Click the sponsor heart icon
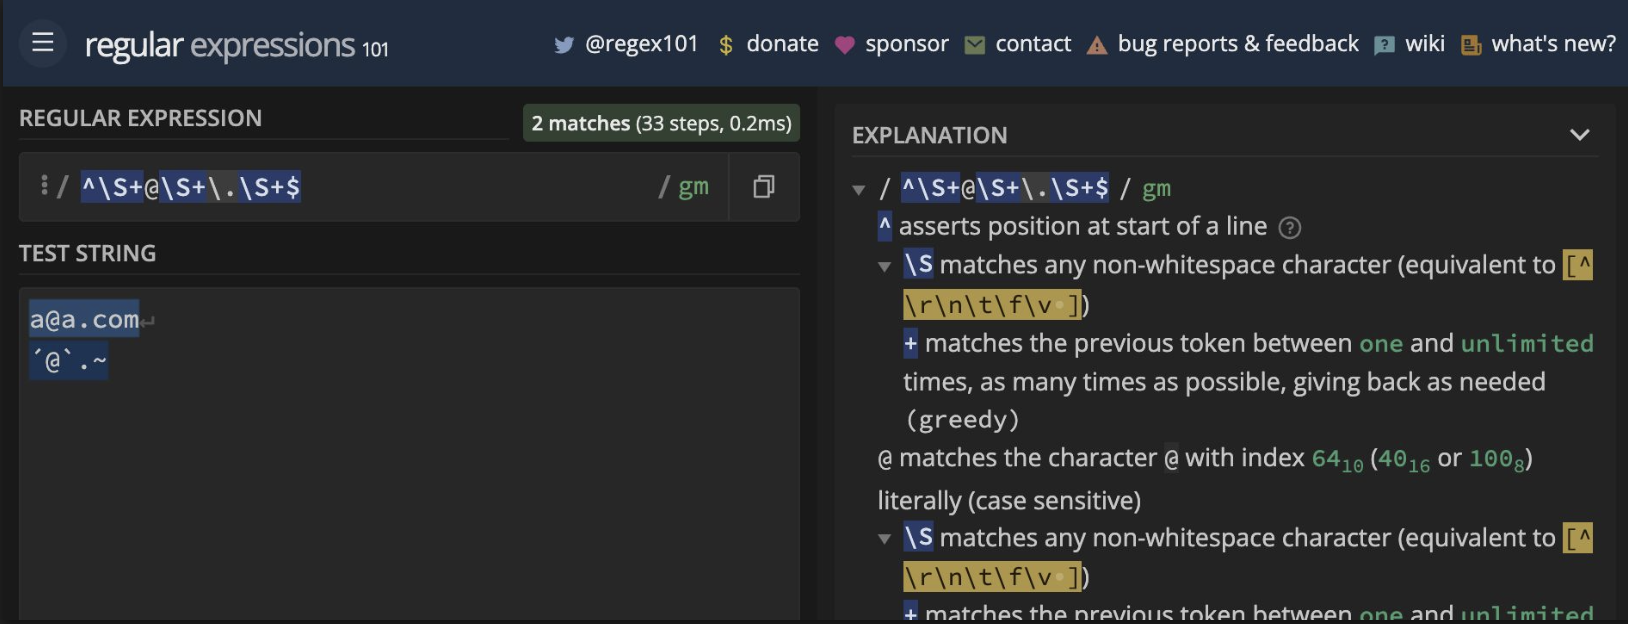 [845, 45]
